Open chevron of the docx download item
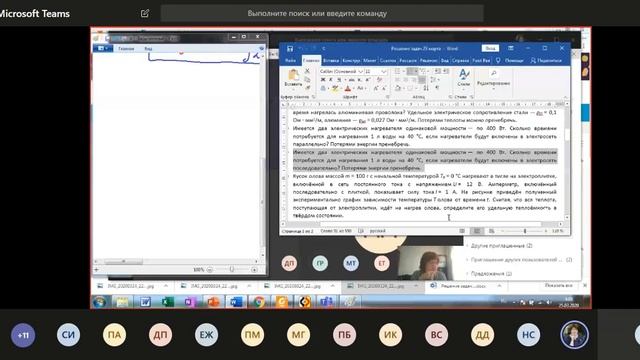 pos(499,286)
